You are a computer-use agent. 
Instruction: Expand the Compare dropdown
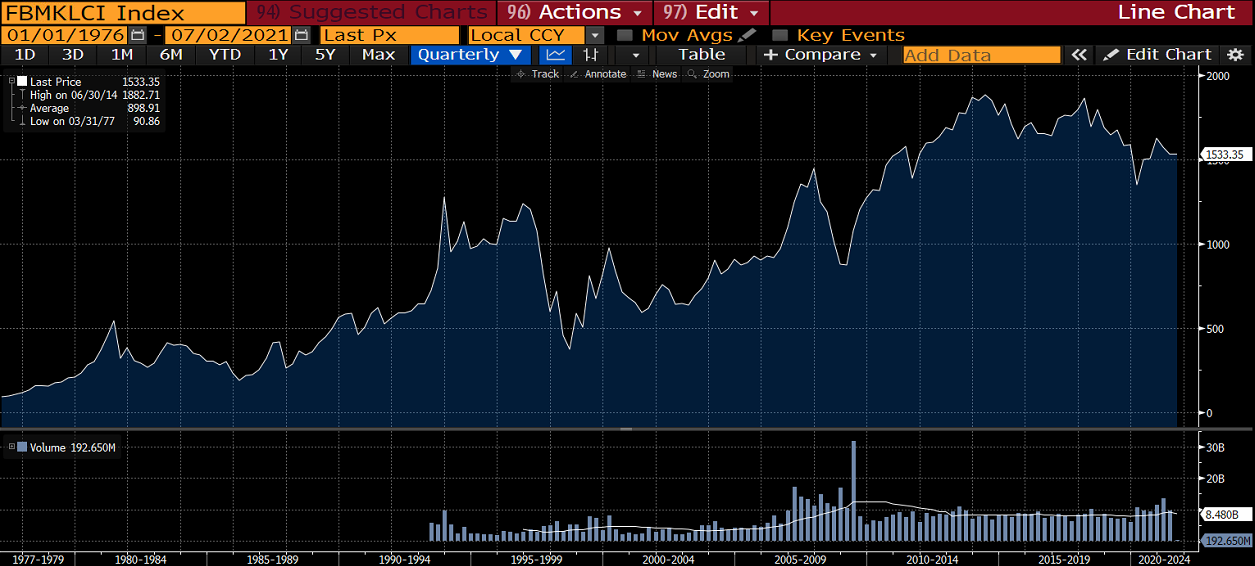[x=820, y=55]
